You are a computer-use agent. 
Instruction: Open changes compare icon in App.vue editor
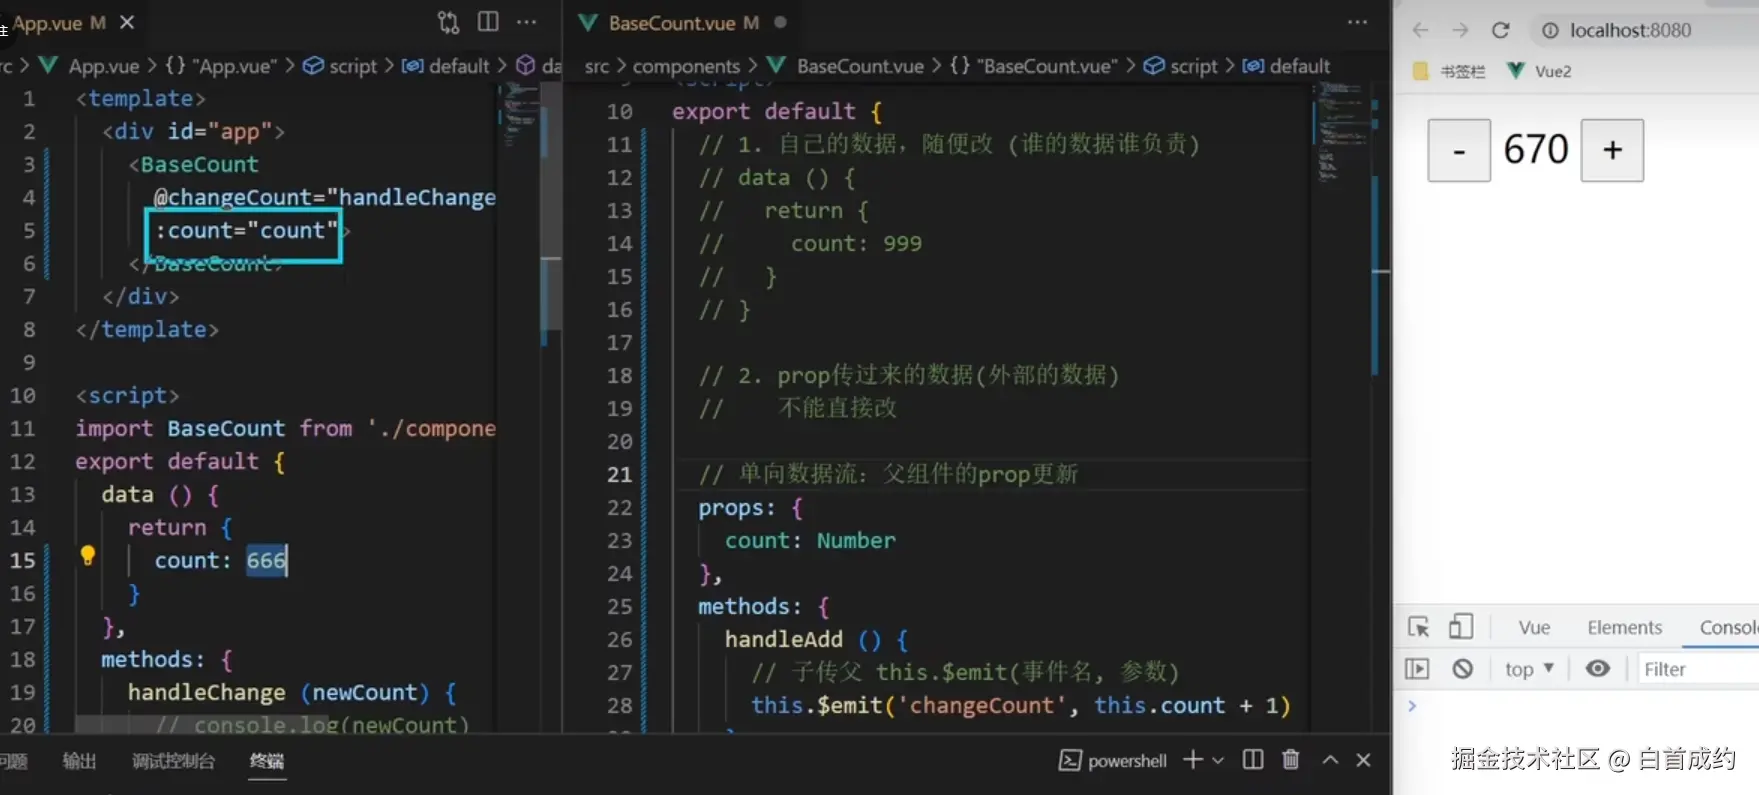click(448, 22)
